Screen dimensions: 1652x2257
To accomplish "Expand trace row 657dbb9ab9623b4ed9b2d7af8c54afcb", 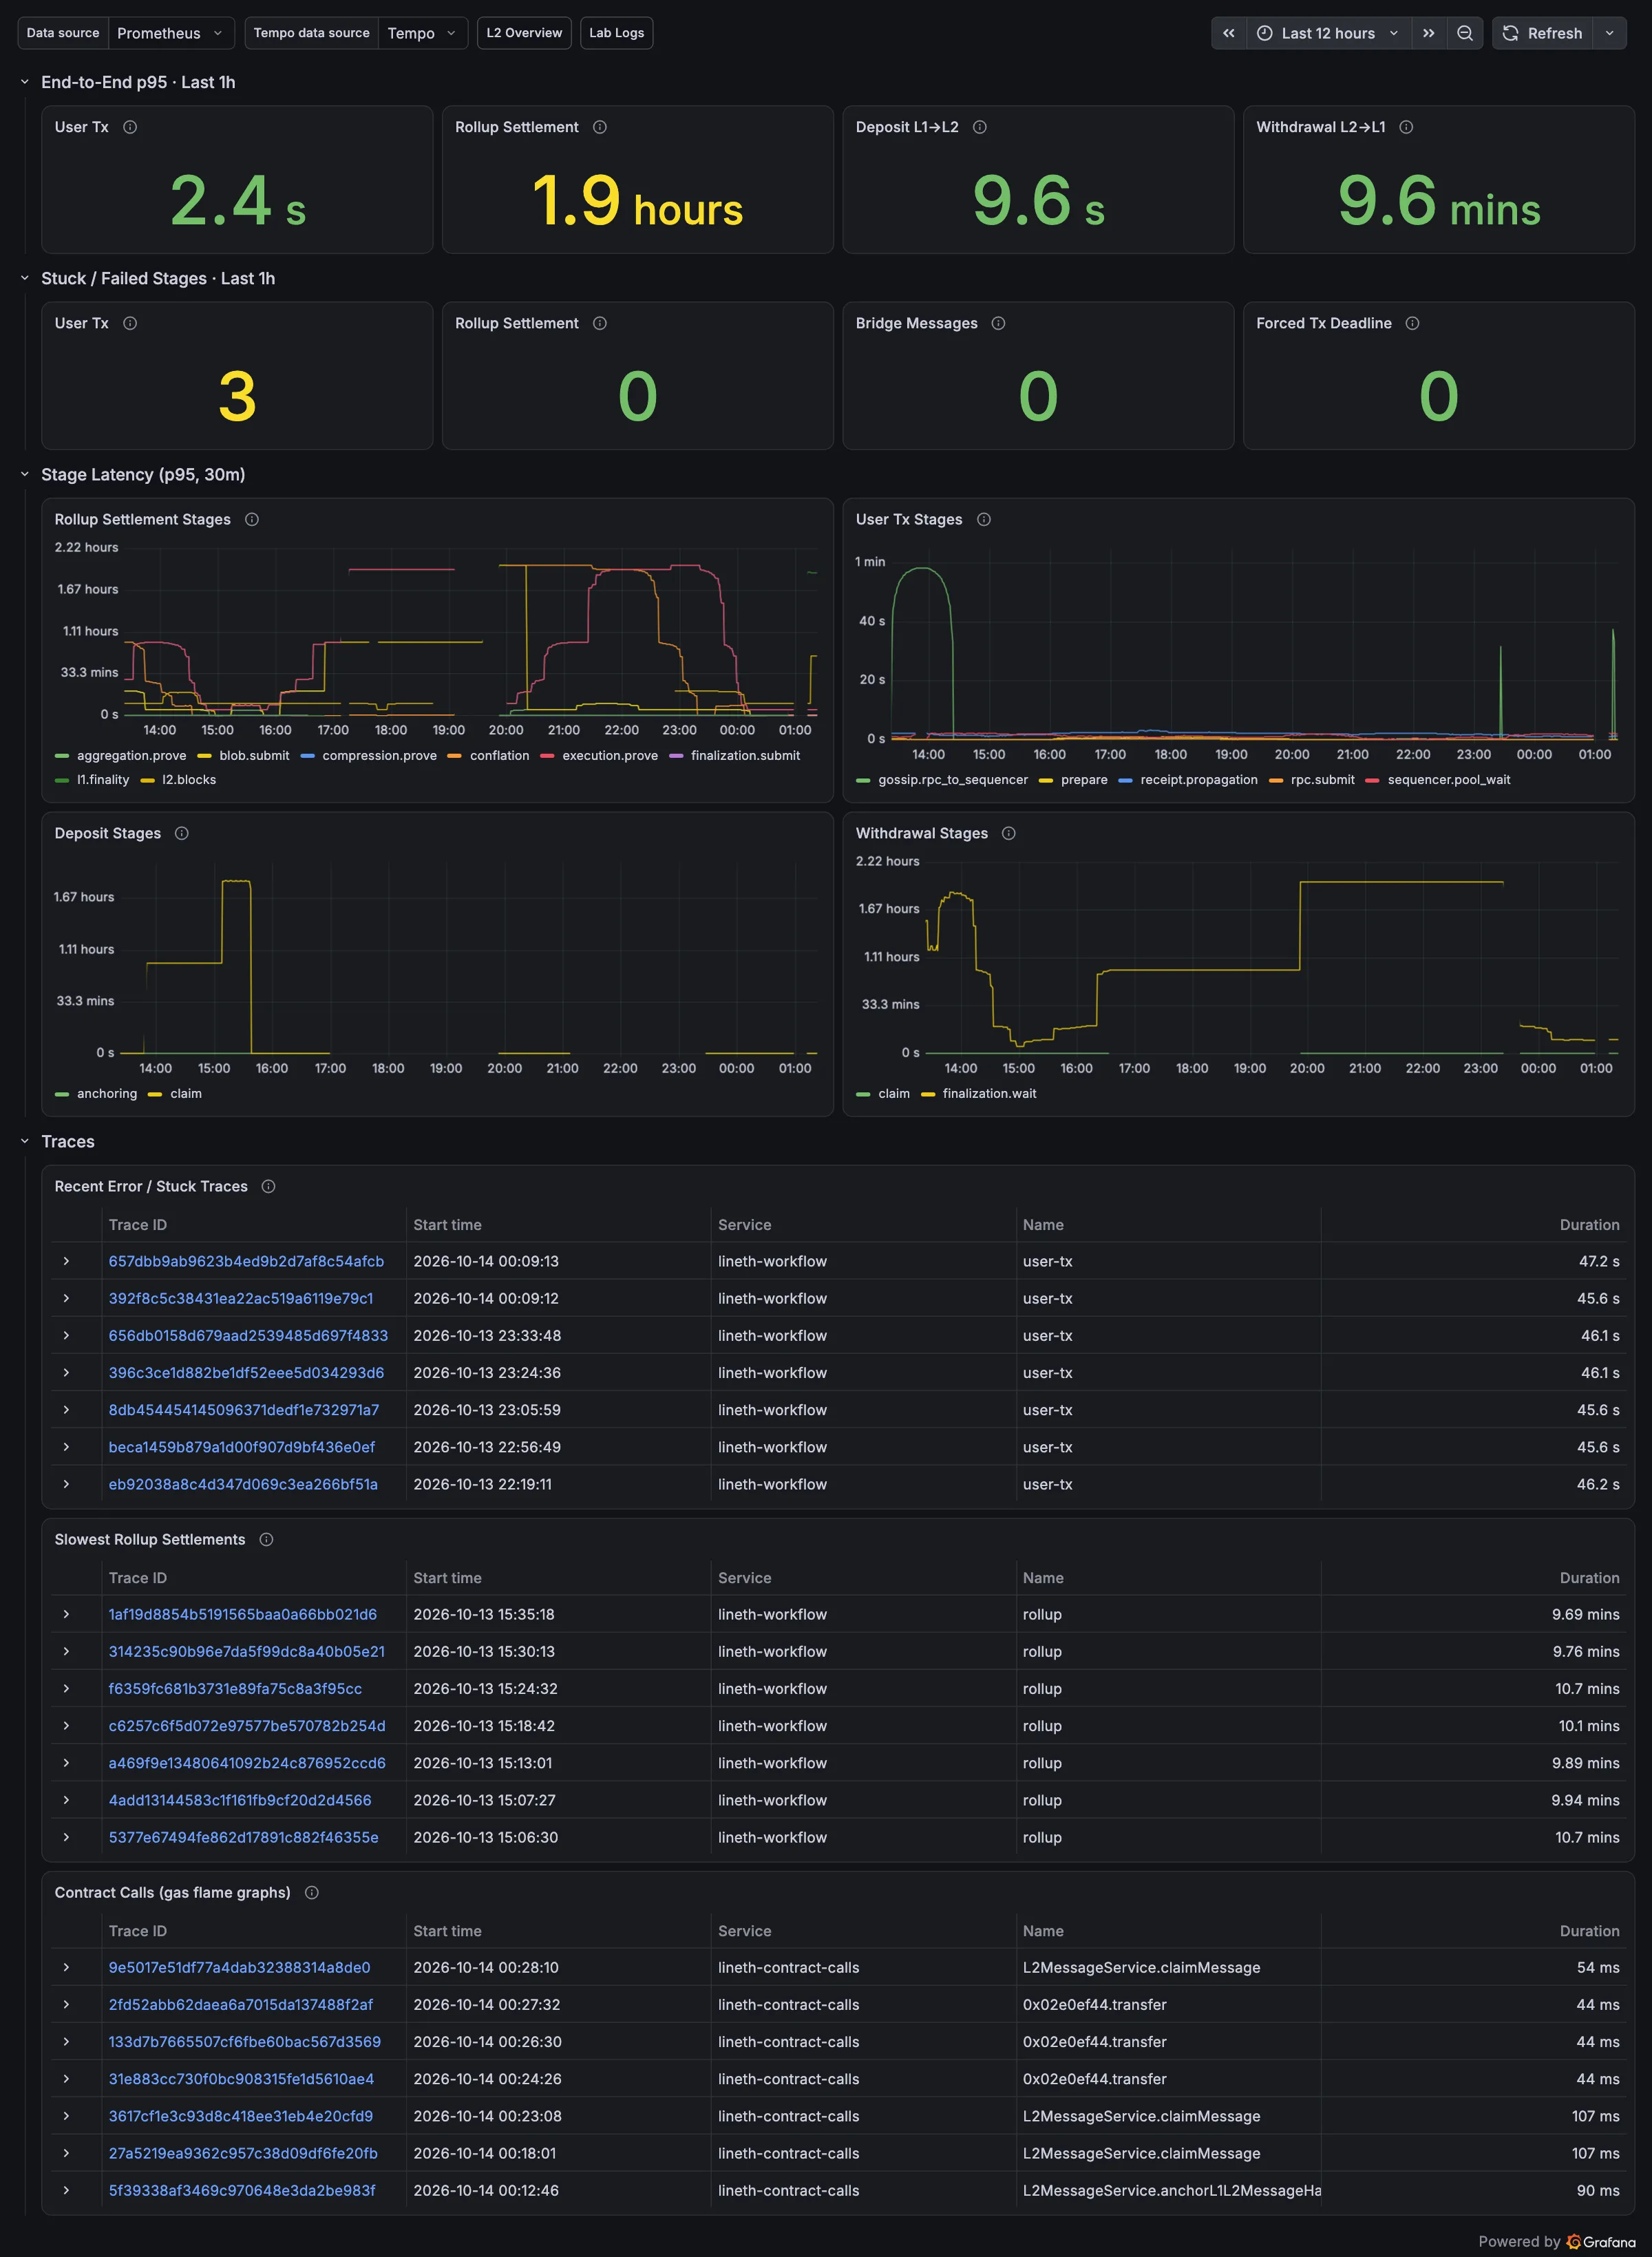I will [x=66, y=1261].
